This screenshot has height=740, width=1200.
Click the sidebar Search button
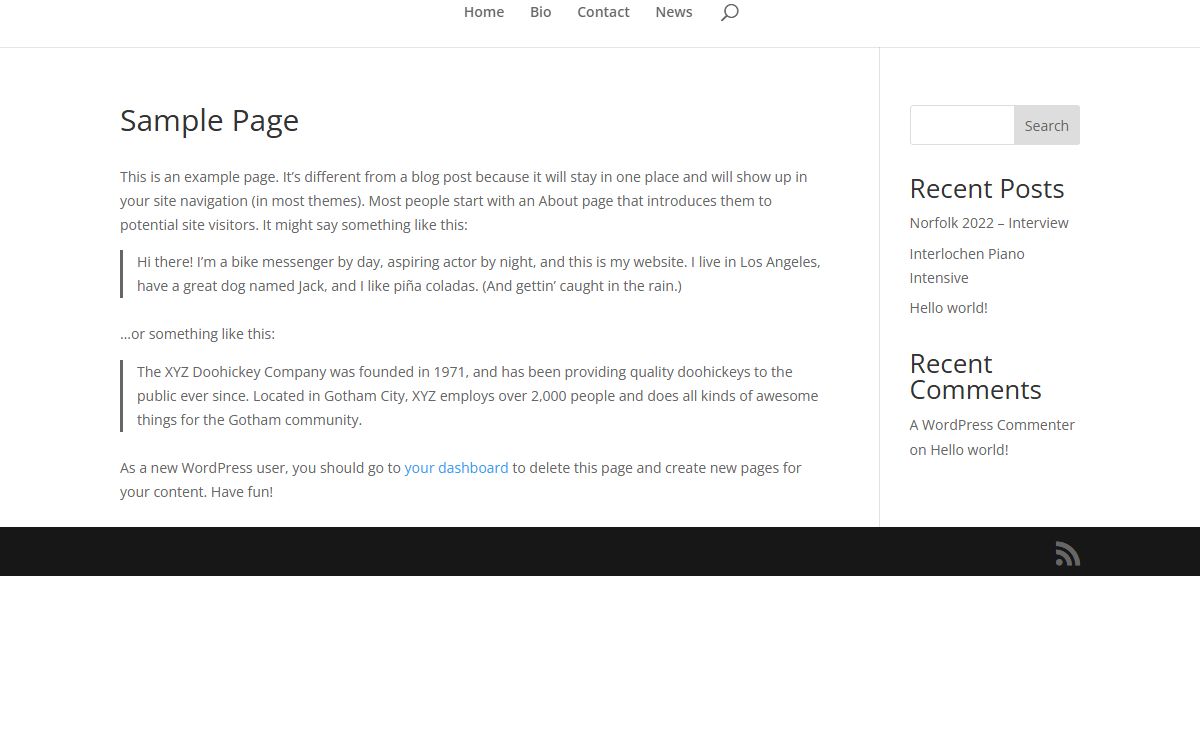(x=1046, y=125)
